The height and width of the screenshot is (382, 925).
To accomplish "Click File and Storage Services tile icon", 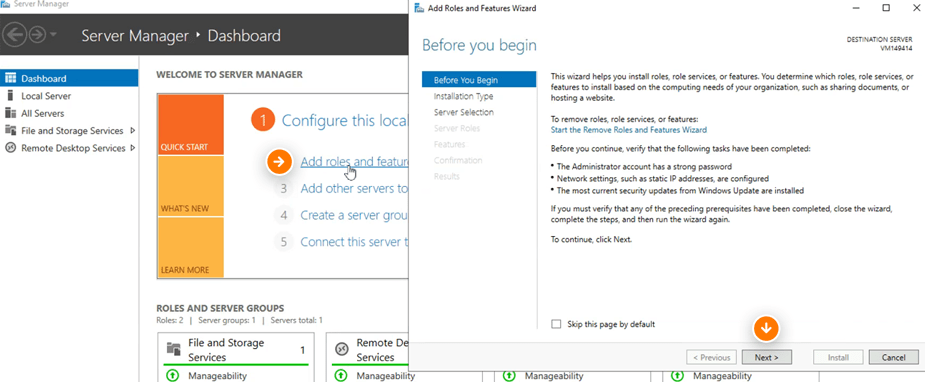I will 173,348.
